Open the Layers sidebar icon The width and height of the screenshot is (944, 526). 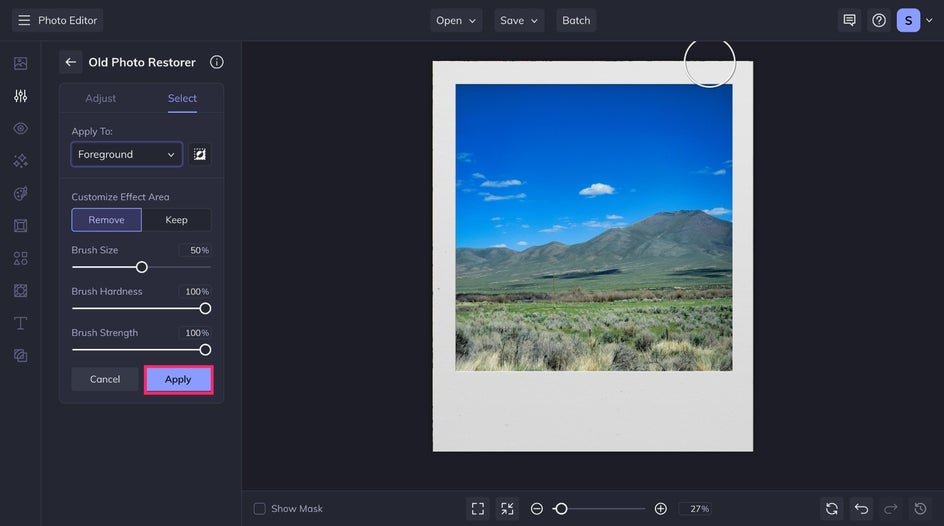click(20, 356)
